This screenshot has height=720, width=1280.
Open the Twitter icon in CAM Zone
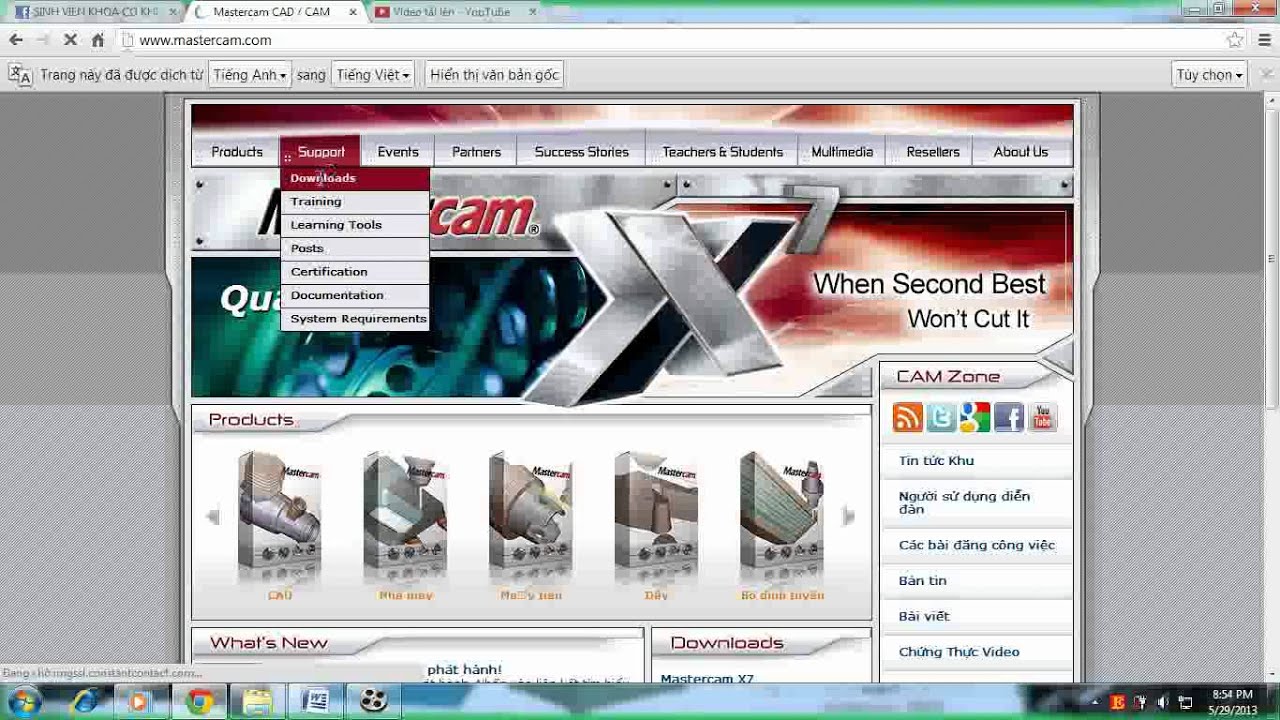[941, 417]
